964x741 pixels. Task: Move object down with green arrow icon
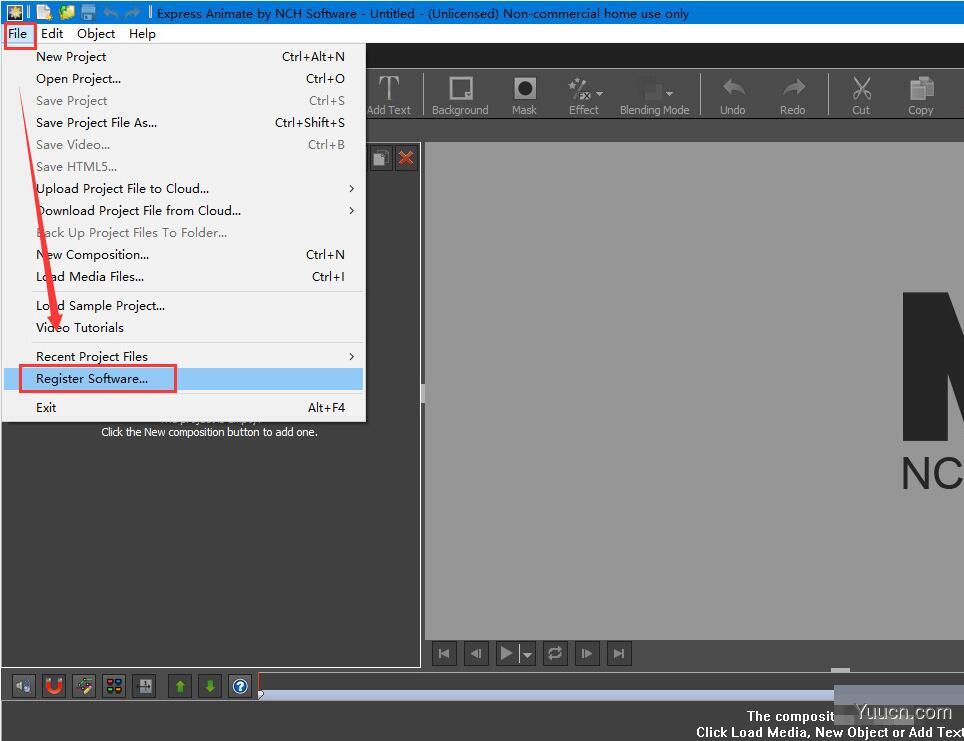tap(208, 686)
